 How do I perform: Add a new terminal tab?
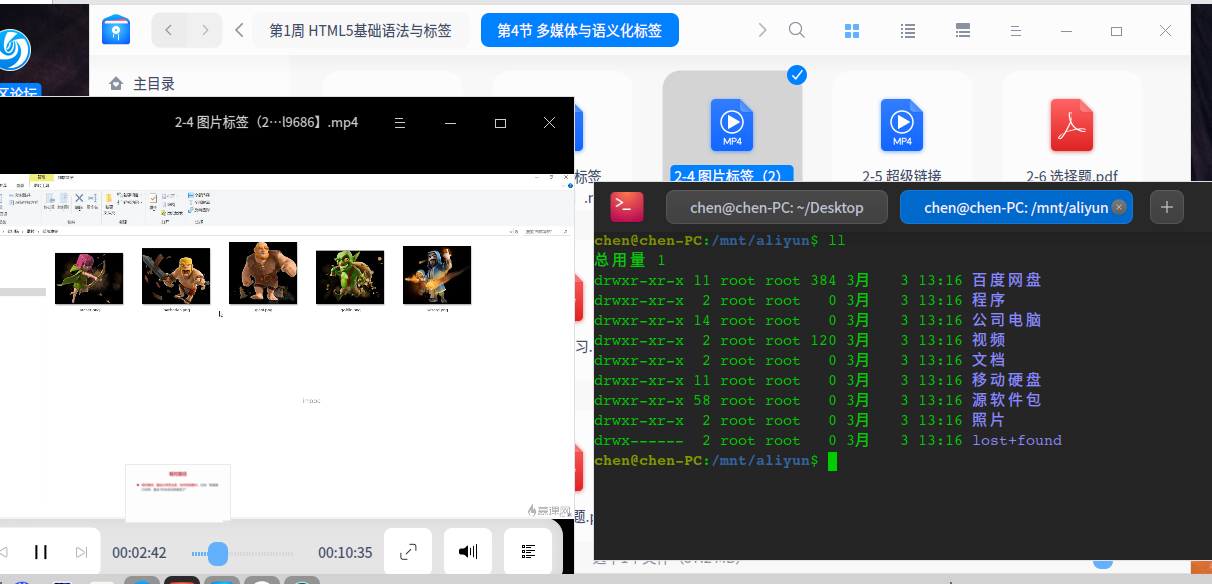1167,207
